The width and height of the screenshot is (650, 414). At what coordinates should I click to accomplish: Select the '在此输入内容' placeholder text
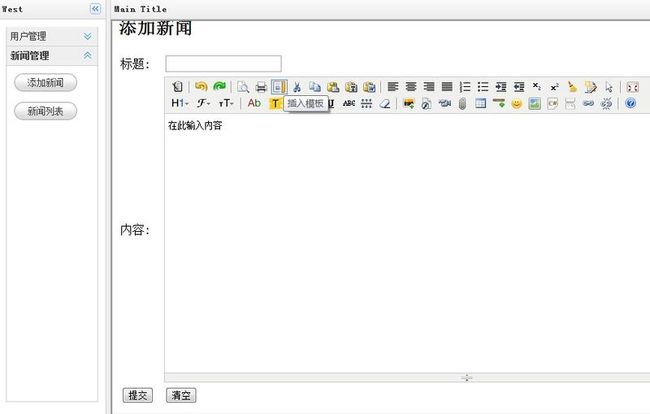coord(195,126)
